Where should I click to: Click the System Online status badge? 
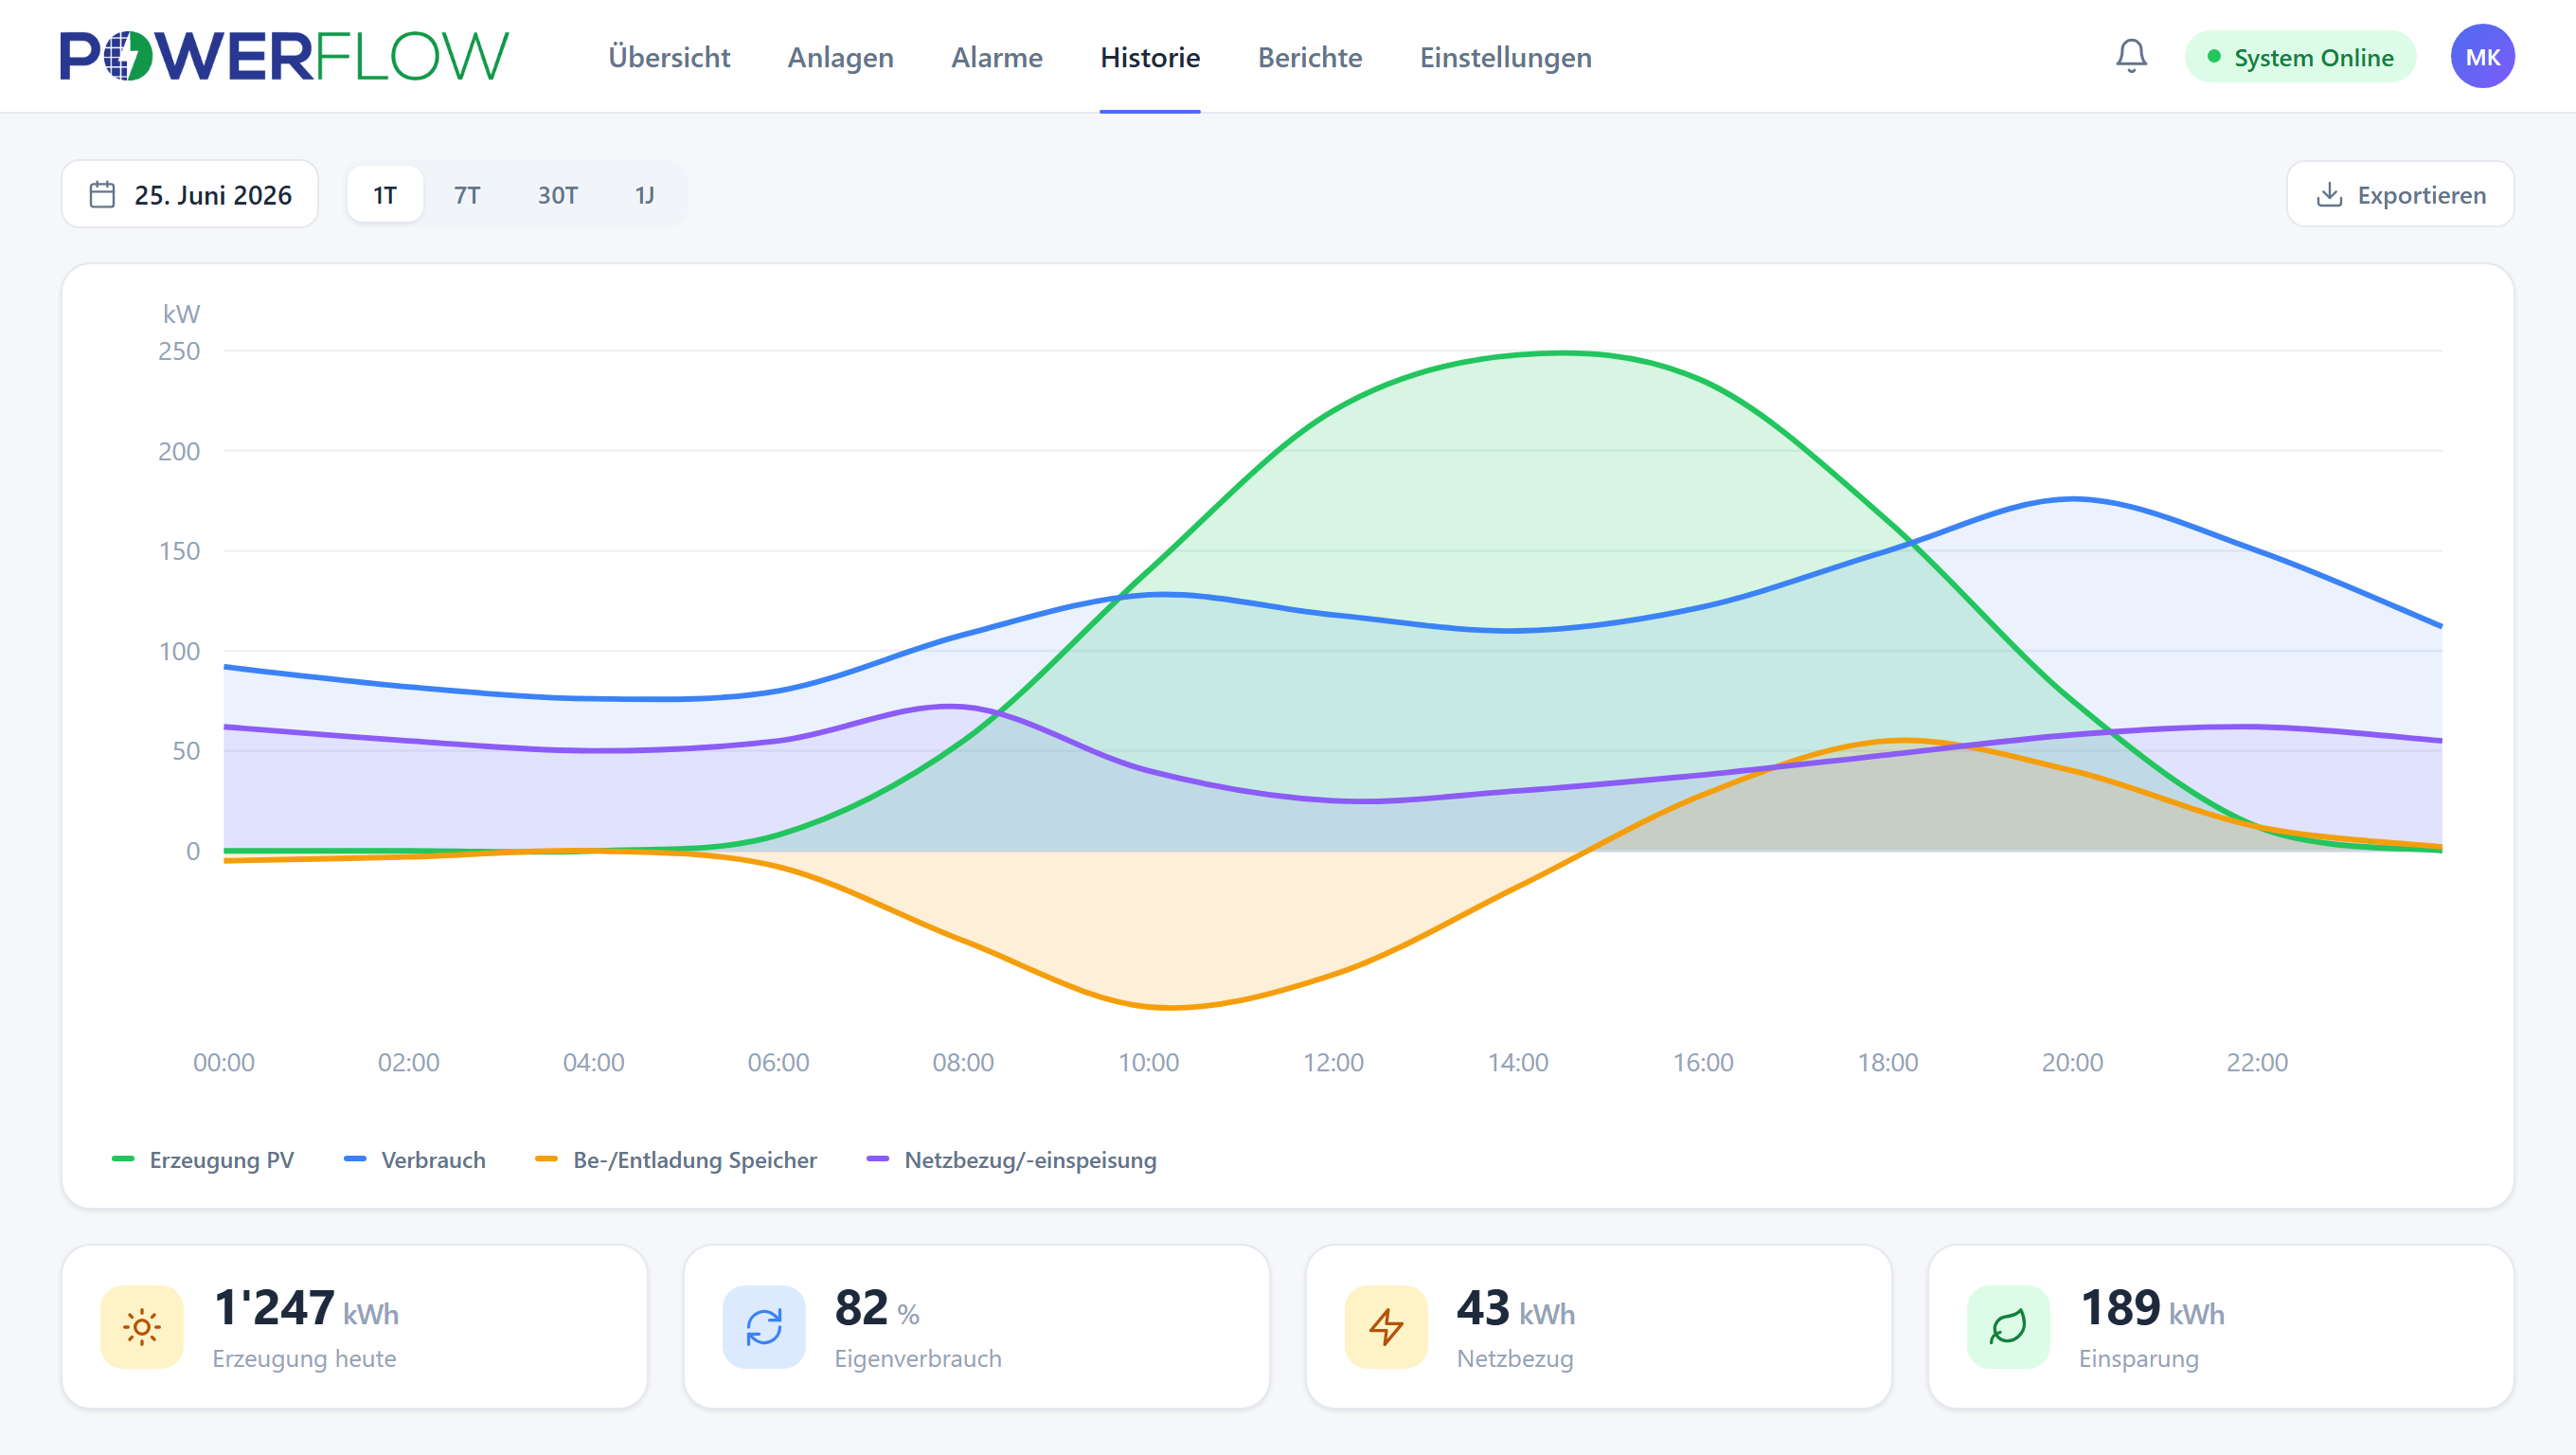click(x=2300, y=57)
